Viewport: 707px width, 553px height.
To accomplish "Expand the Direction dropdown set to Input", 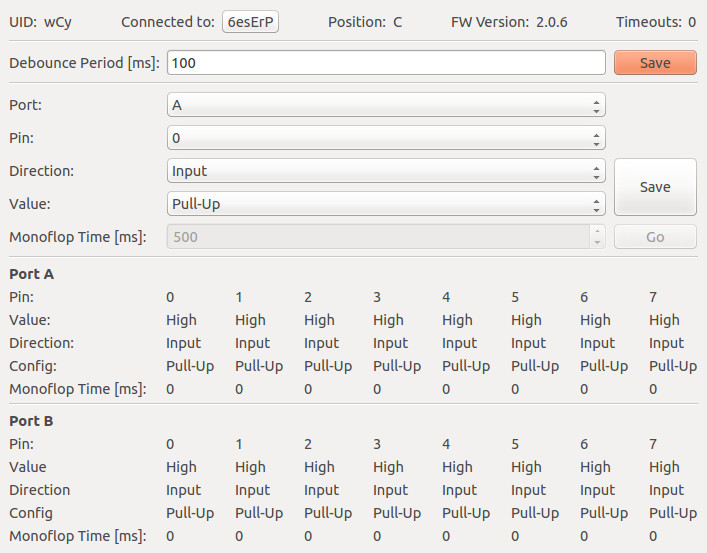I will tap(386, 171).
